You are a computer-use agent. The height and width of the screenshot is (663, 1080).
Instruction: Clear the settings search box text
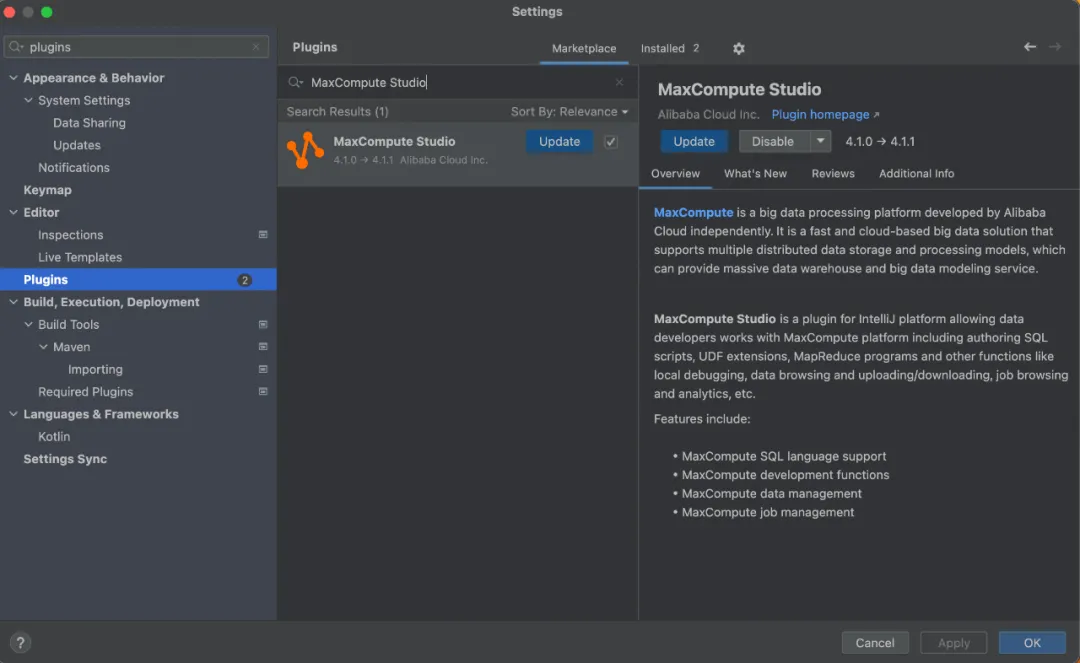tap(256, 47)
